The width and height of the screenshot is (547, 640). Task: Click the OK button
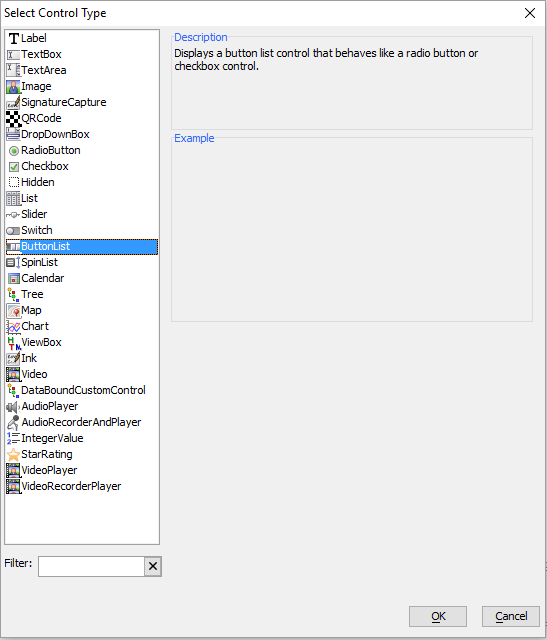(438, 616)
